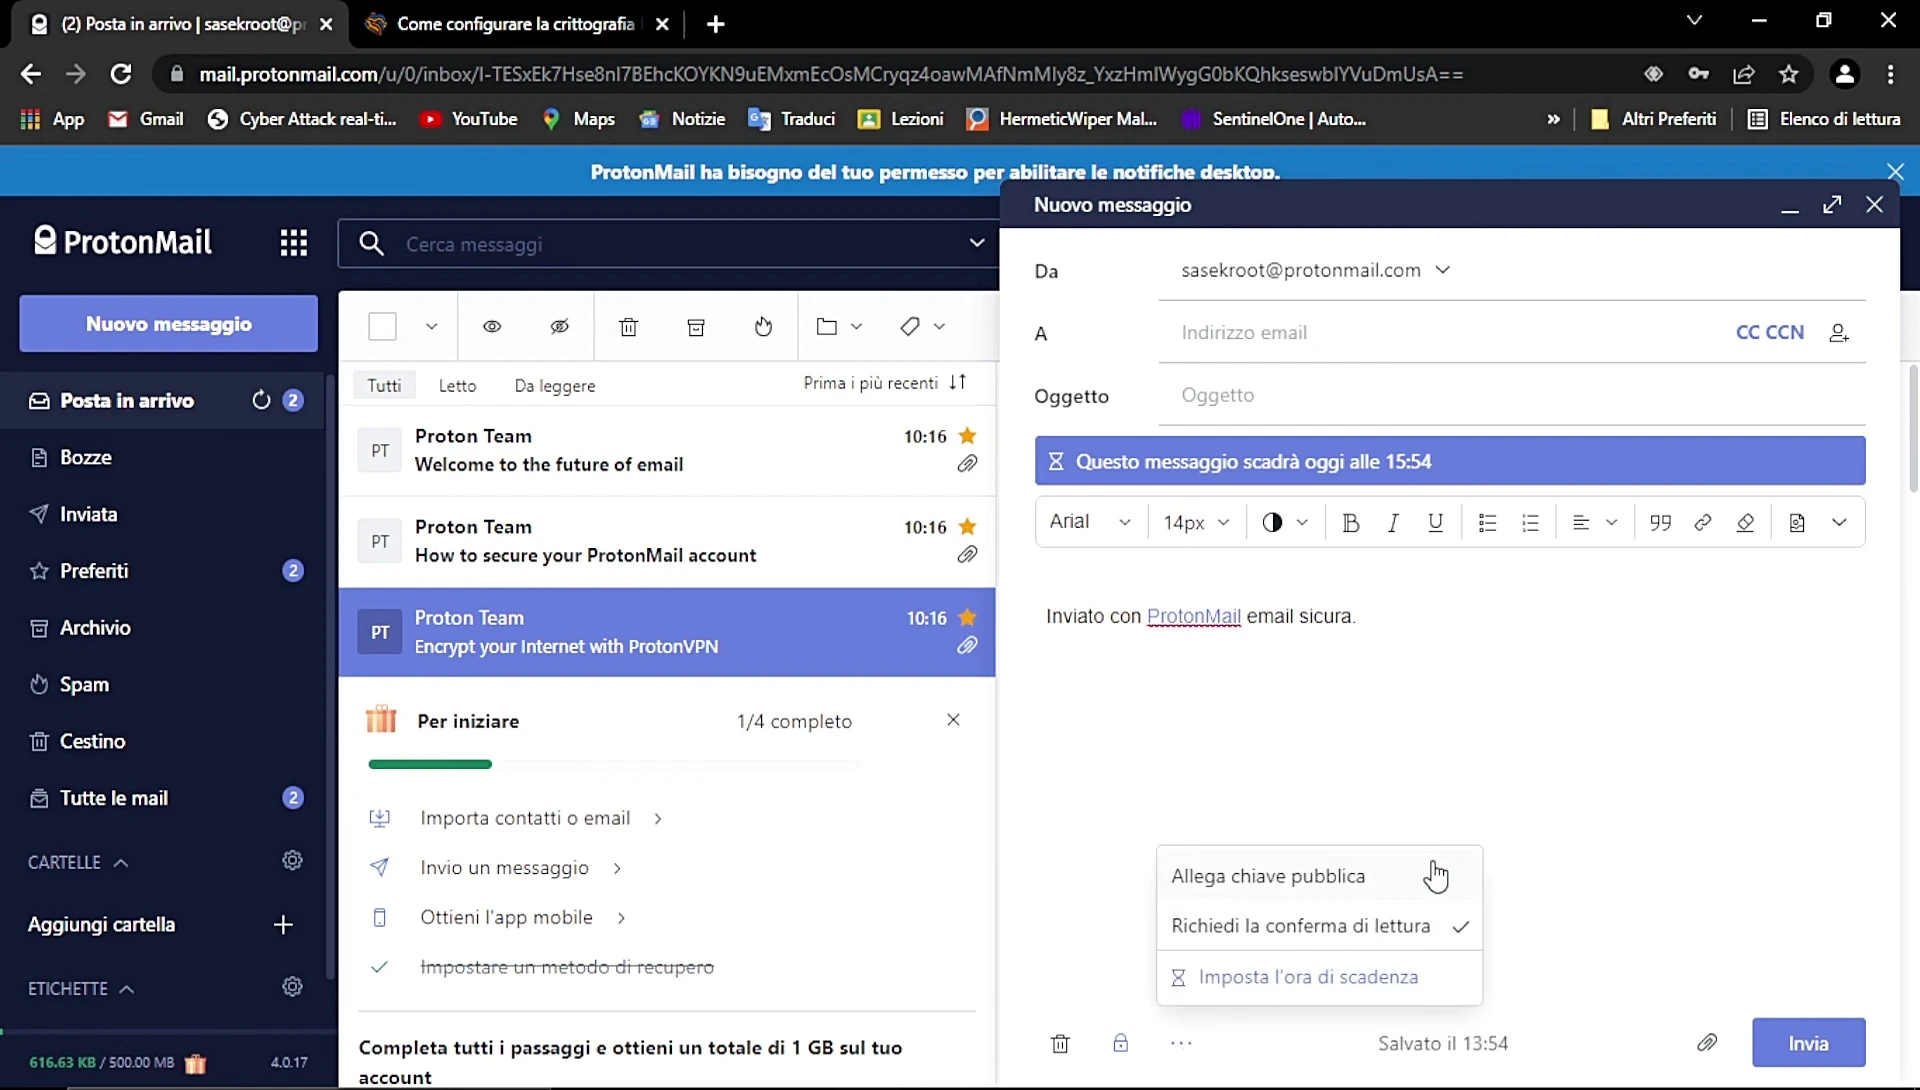
Task: Clear formatting with the eraser icon
Action: click(x=1747, y=522)
